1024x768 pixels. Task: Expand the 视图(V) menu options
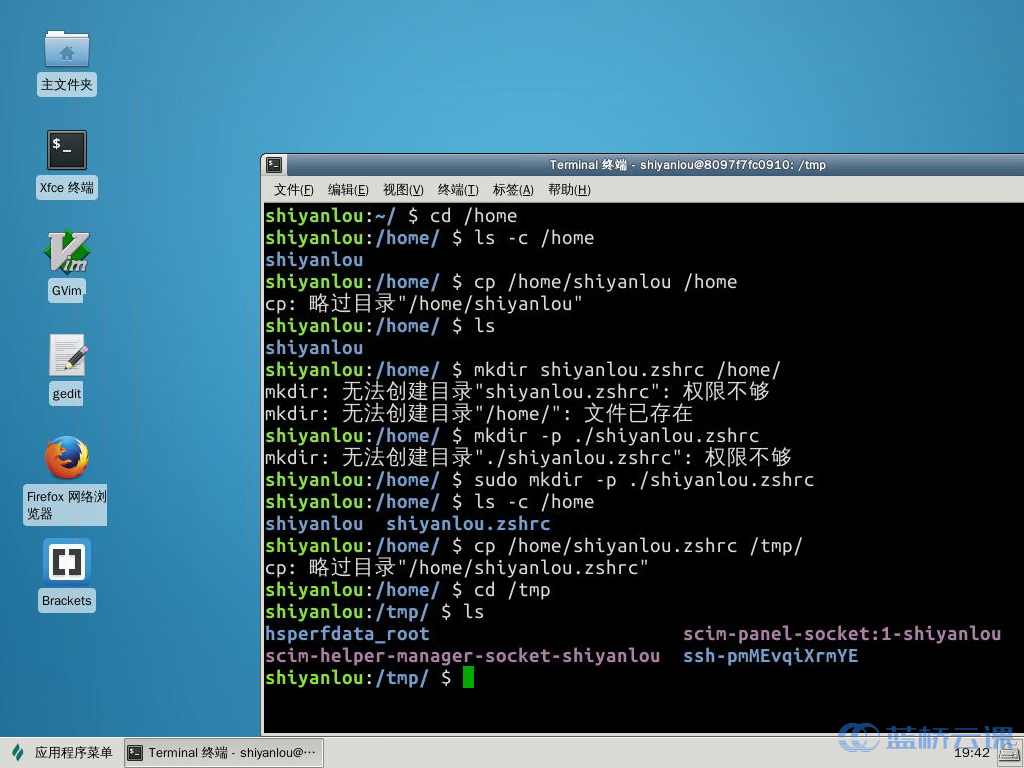(x=402, y=190)
